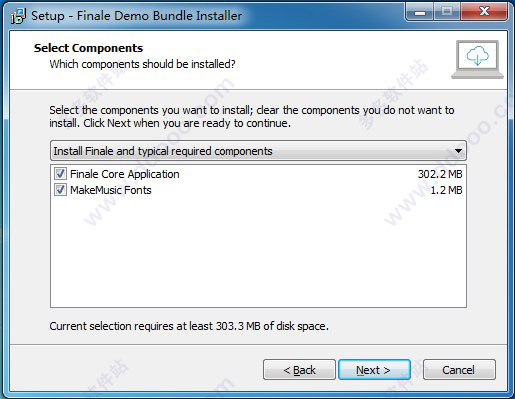The image size is (515, 399).
Task: Go to the Next step
Action: [374, 370]
